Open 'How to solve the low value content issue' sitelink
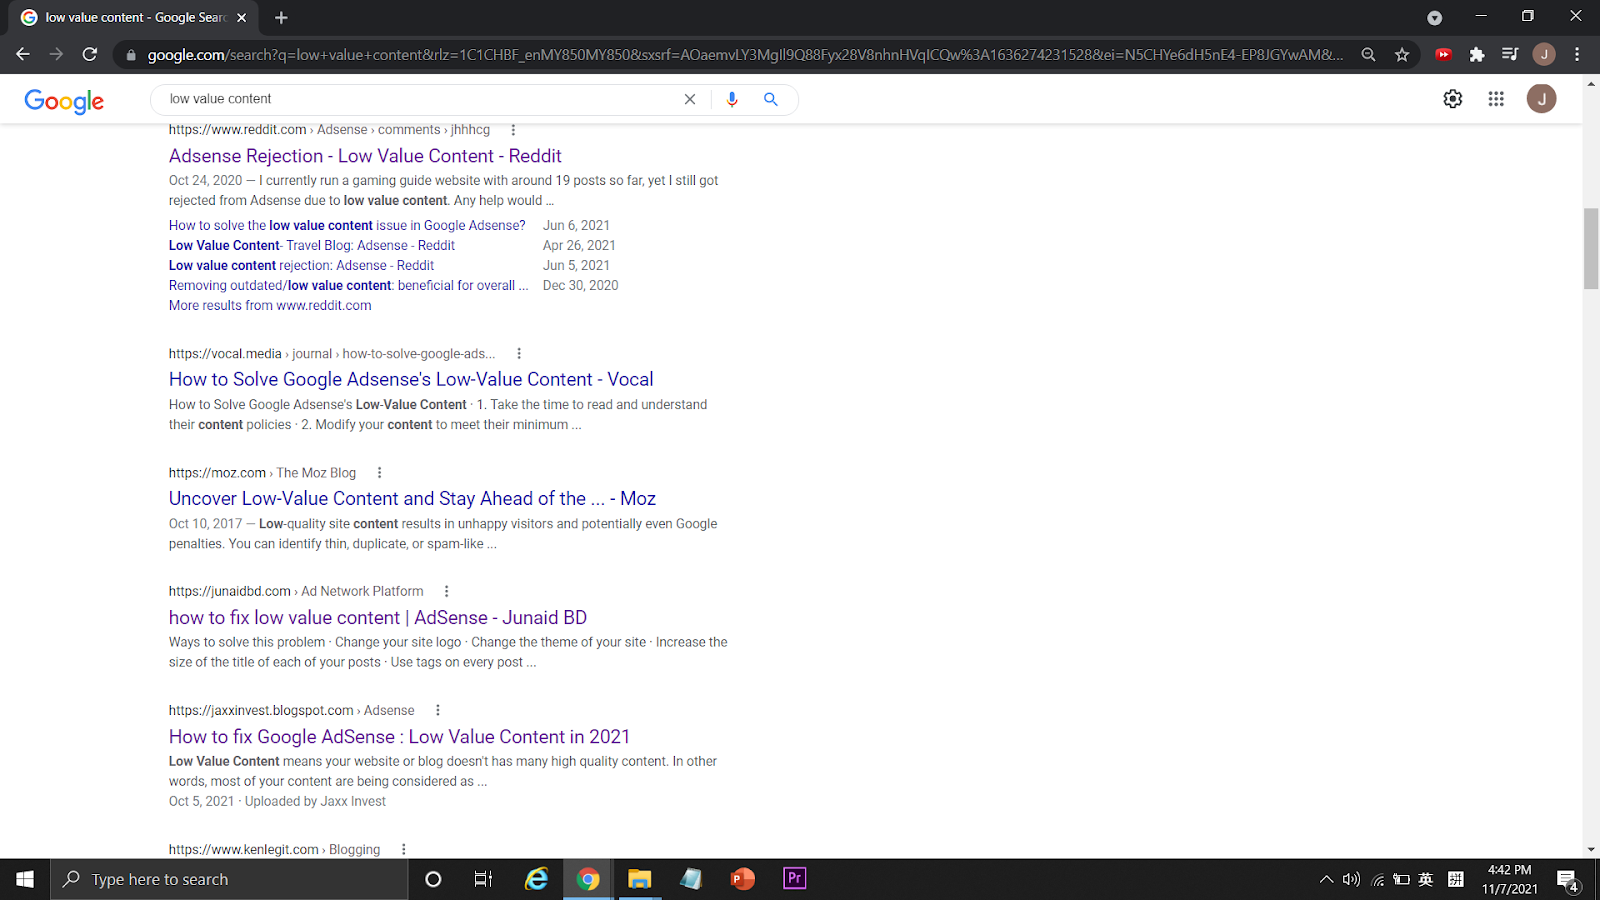The image size is (1600, 900). (x=347, y=226)
